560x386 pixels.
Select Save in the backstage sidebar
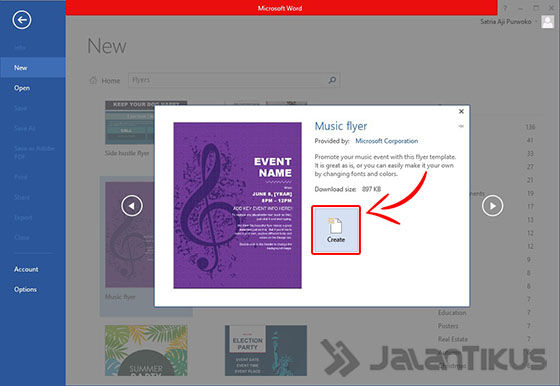coord(33,108)
